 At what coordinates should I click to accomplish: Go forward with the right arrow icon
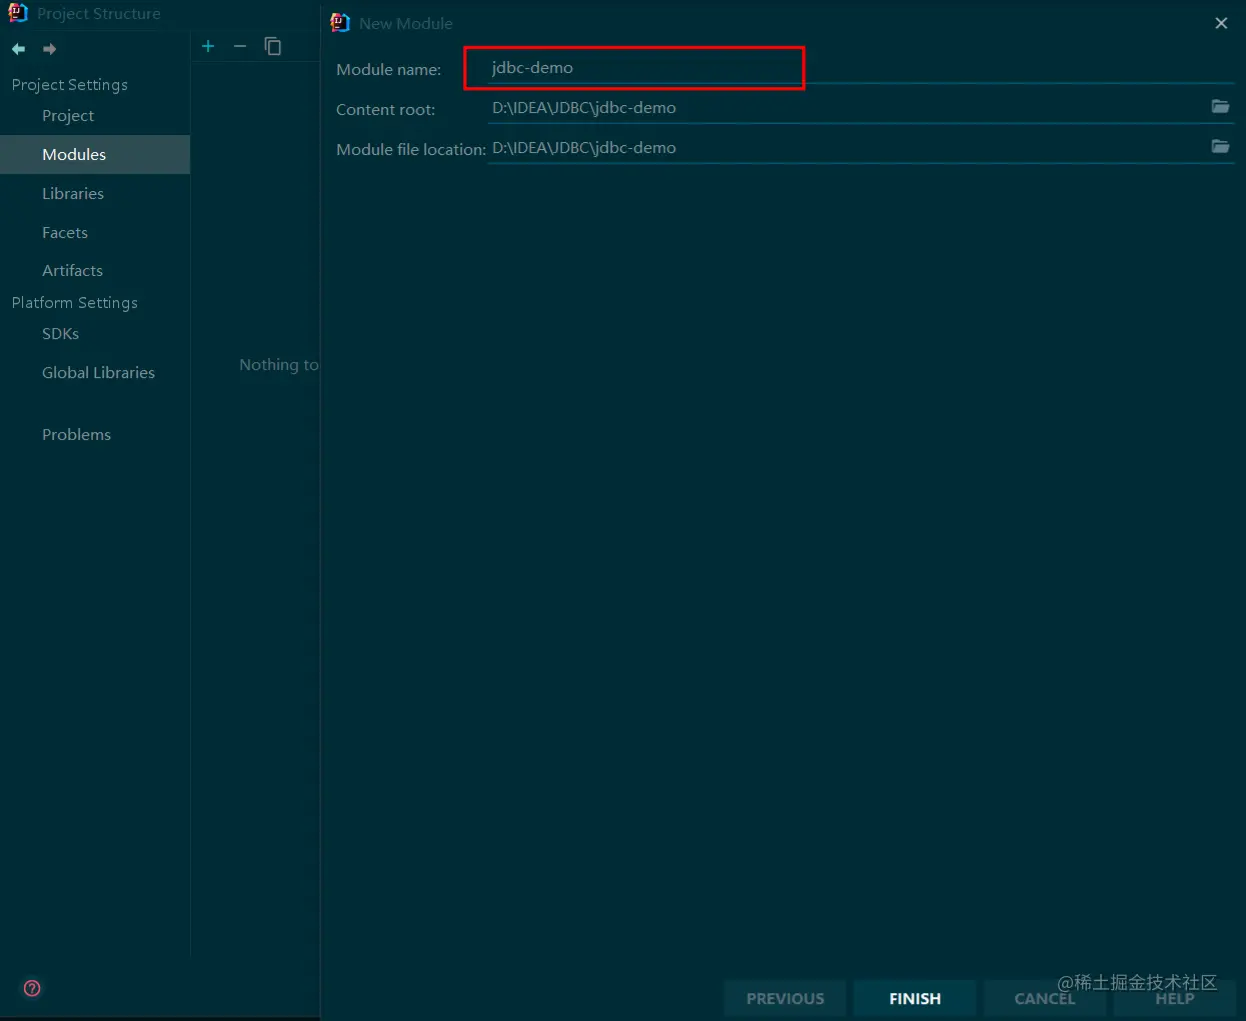click(49, 49)
